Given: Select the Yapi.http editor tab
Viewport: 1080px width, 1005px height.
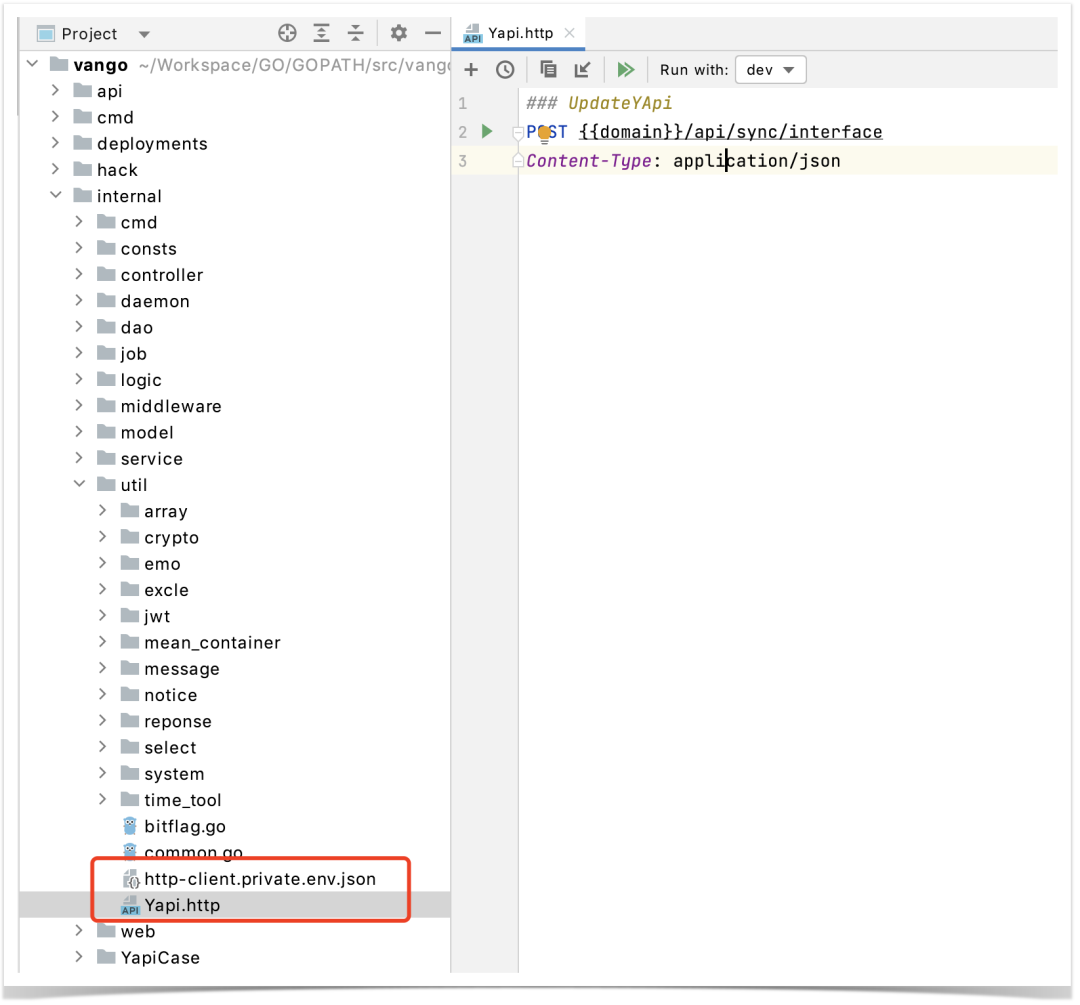Looking at the screenshot, I should [x=518, y=33].
